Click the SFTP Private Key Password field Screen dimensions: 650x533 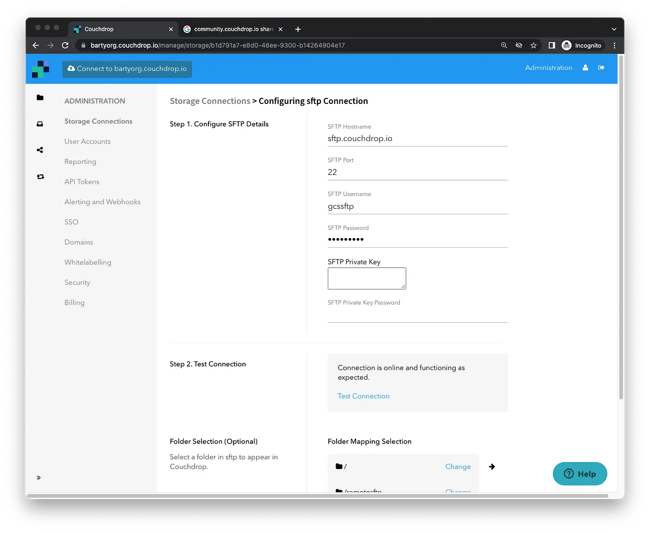[417, 315]
